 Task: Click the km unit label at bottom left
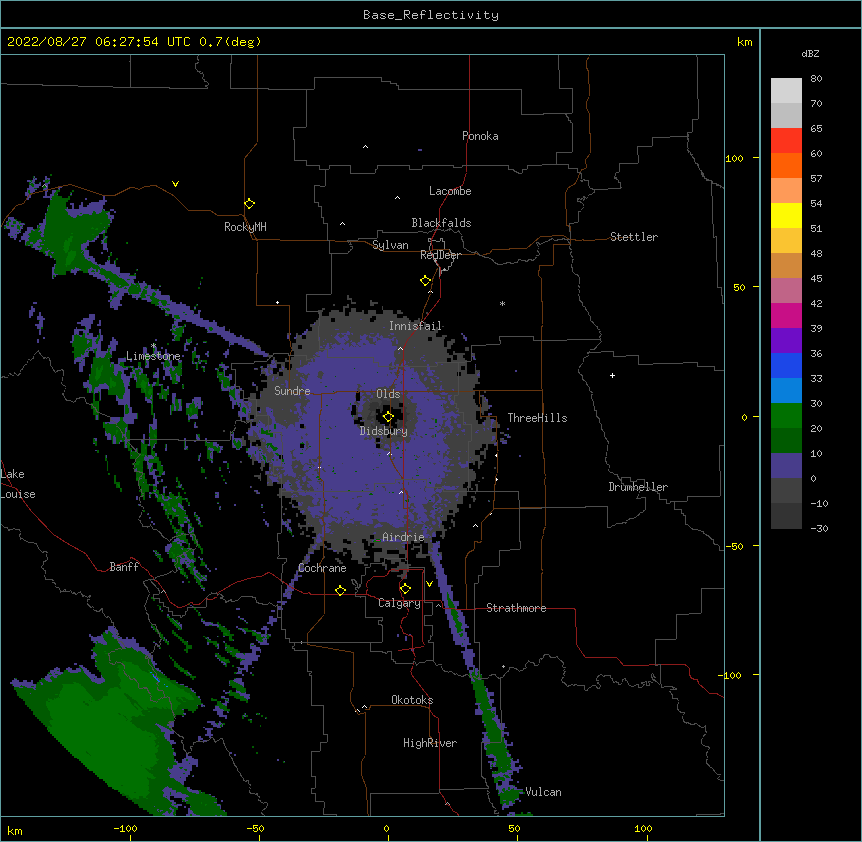click(x=15, y=830)
